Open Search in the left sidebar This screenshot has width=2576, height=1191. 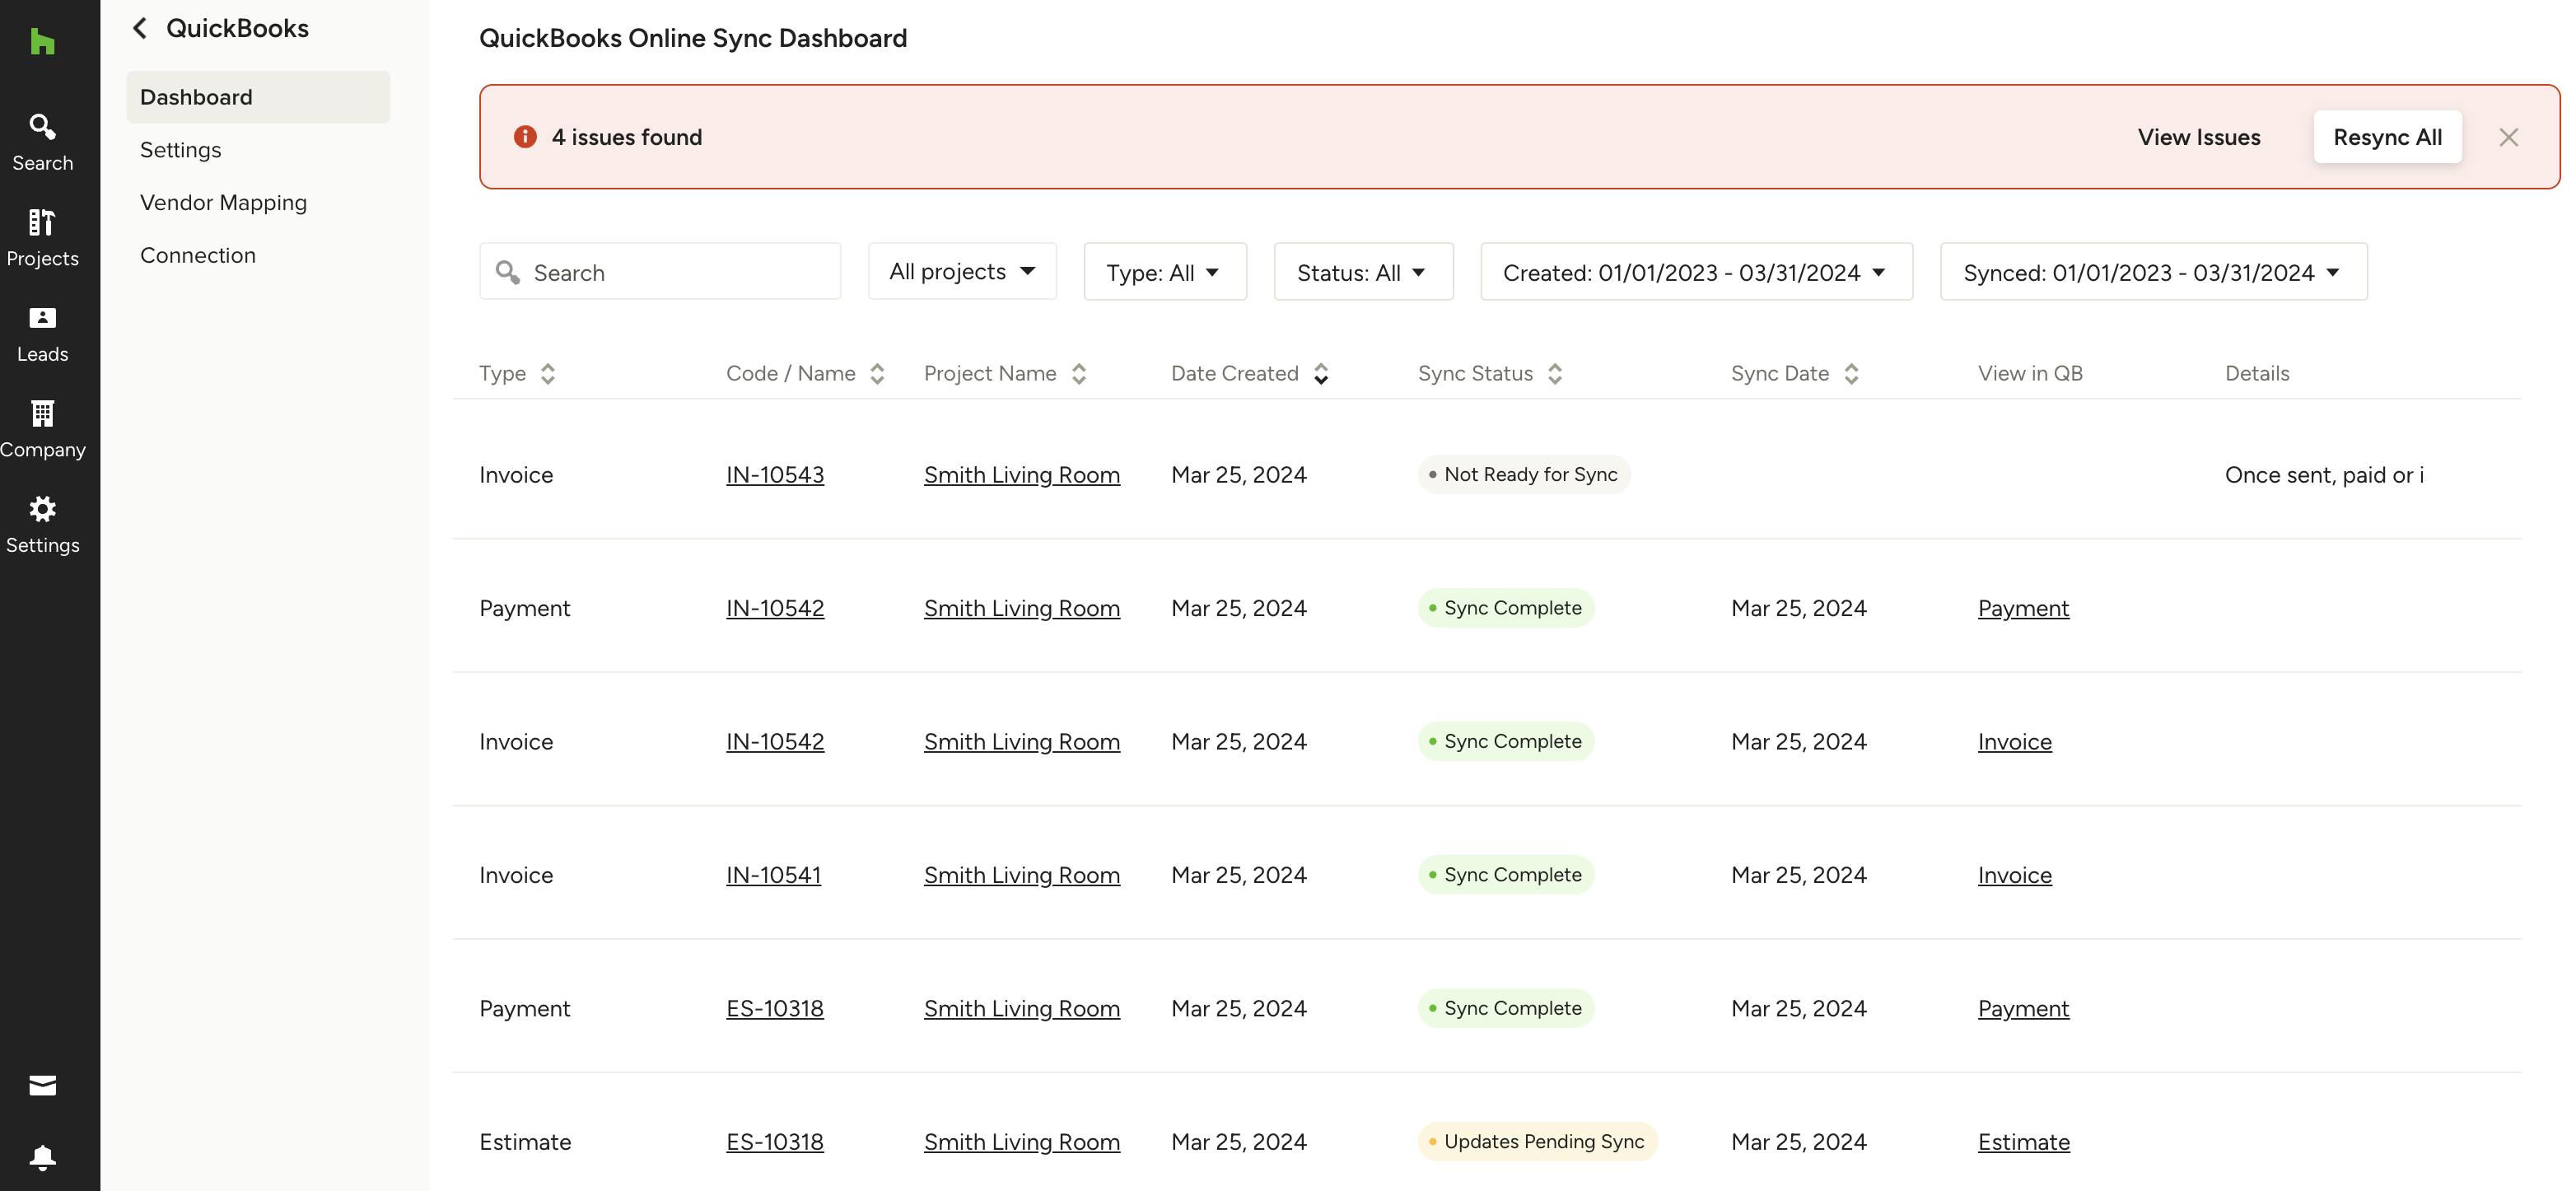[42, 143]
